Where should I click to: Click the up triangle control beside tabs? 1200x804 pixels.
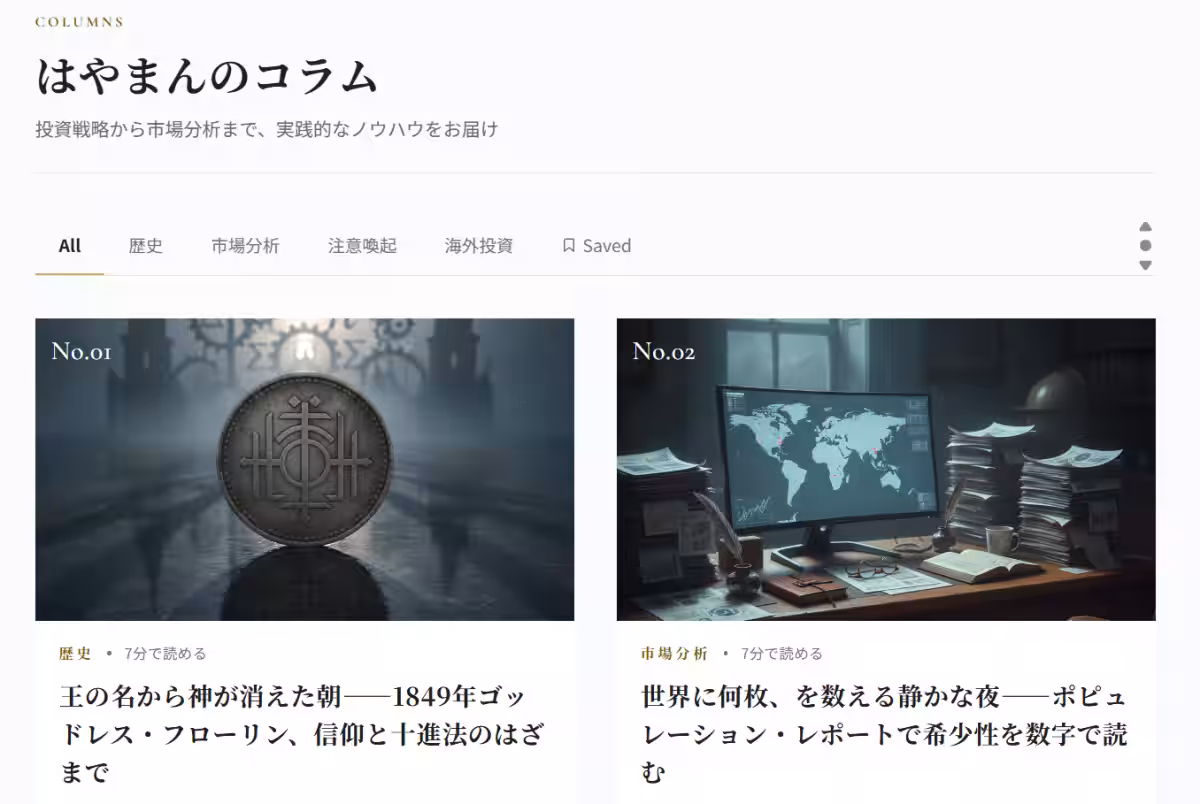pos(1145,227)
